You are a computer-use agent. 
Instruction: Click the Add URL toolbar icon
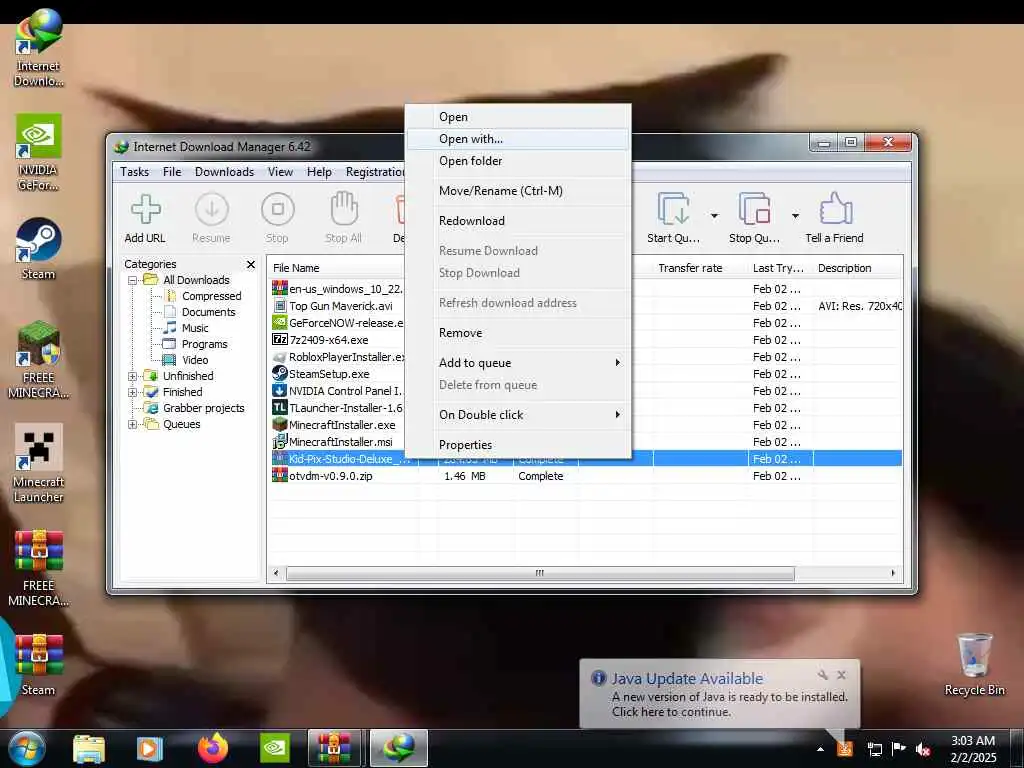[x=146, y=210]
